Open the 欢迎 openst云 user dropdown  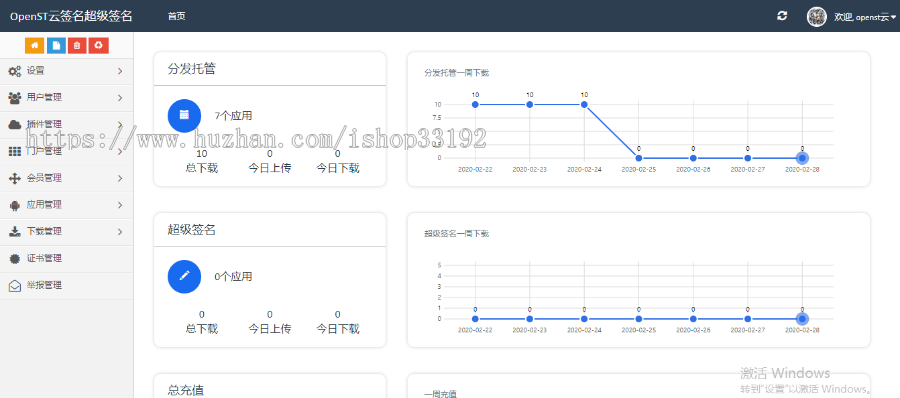[864, 17]
